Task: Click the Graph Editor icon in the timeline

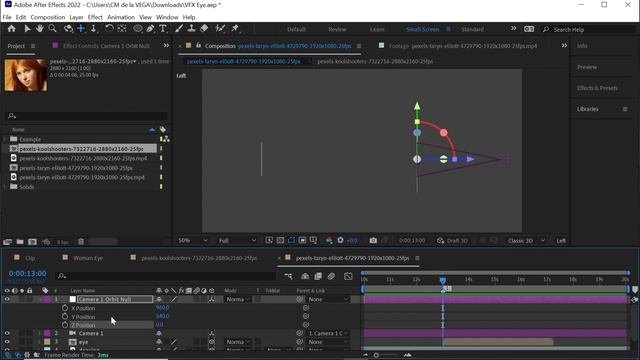Action: pos(348,276)
